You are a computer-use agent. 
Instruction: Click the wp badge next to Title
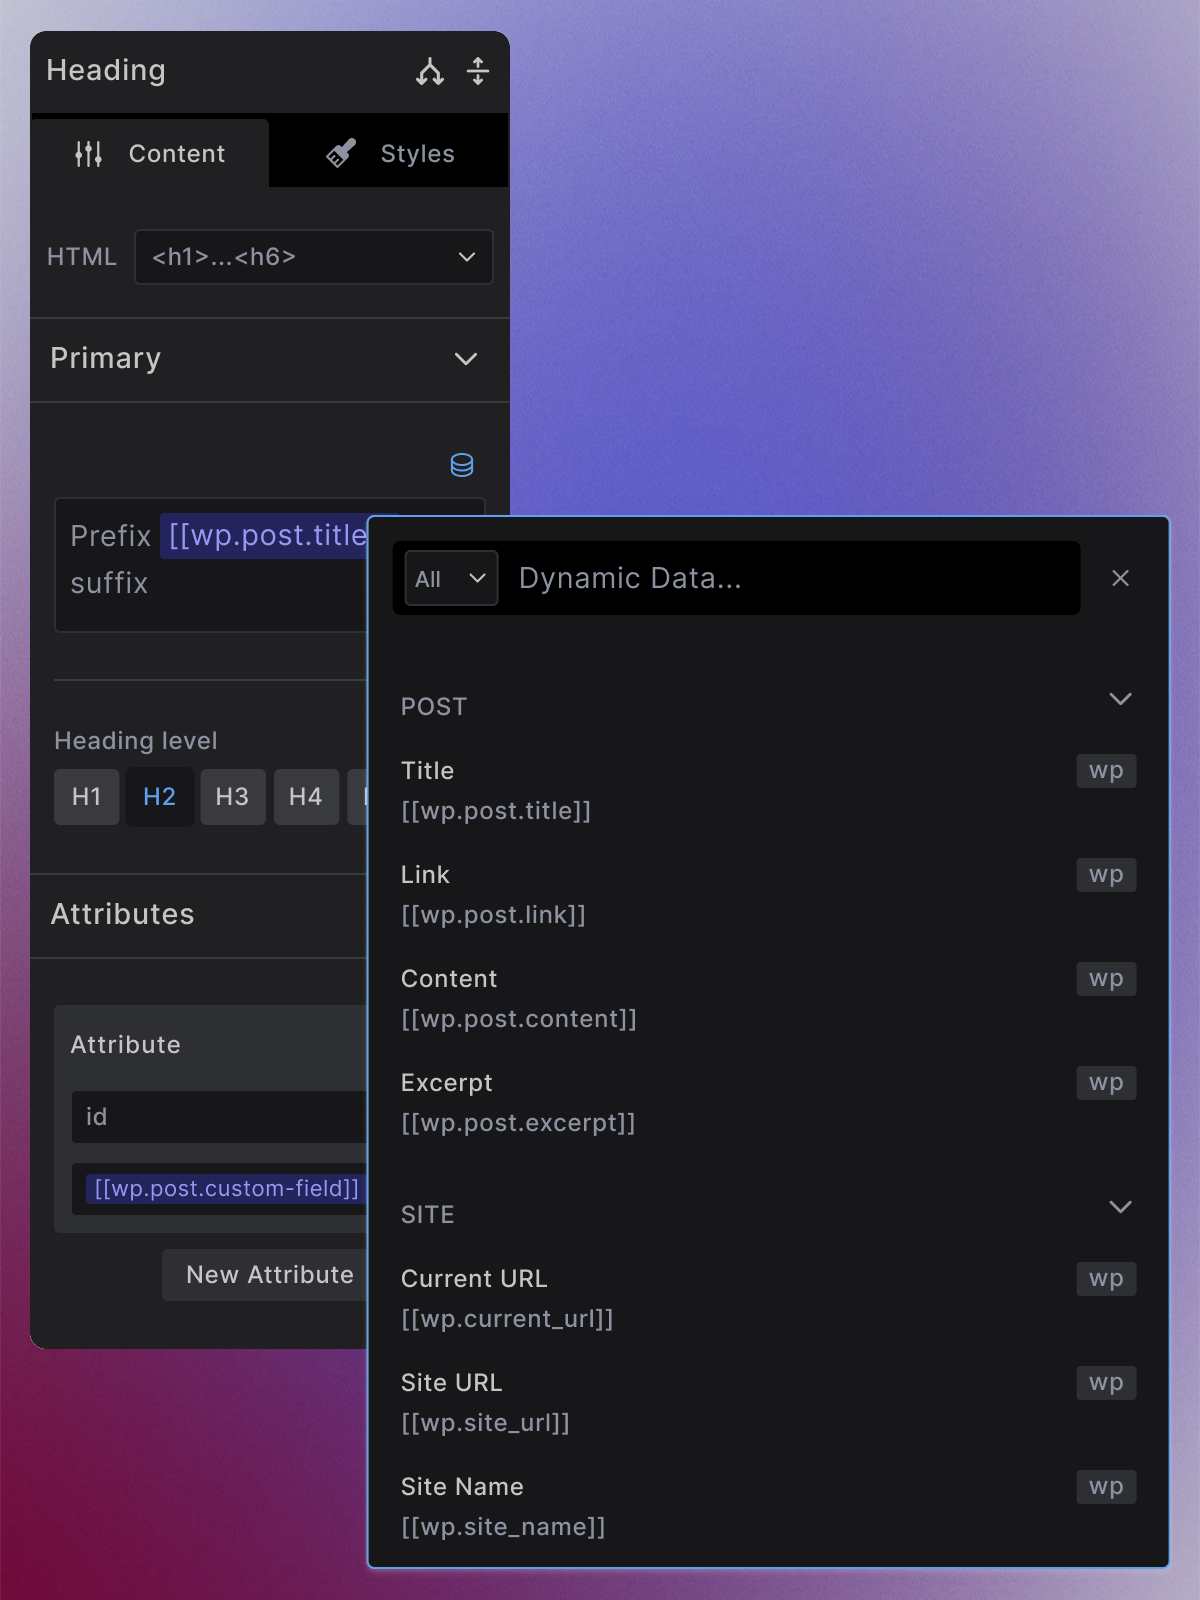click(1105, 771)
